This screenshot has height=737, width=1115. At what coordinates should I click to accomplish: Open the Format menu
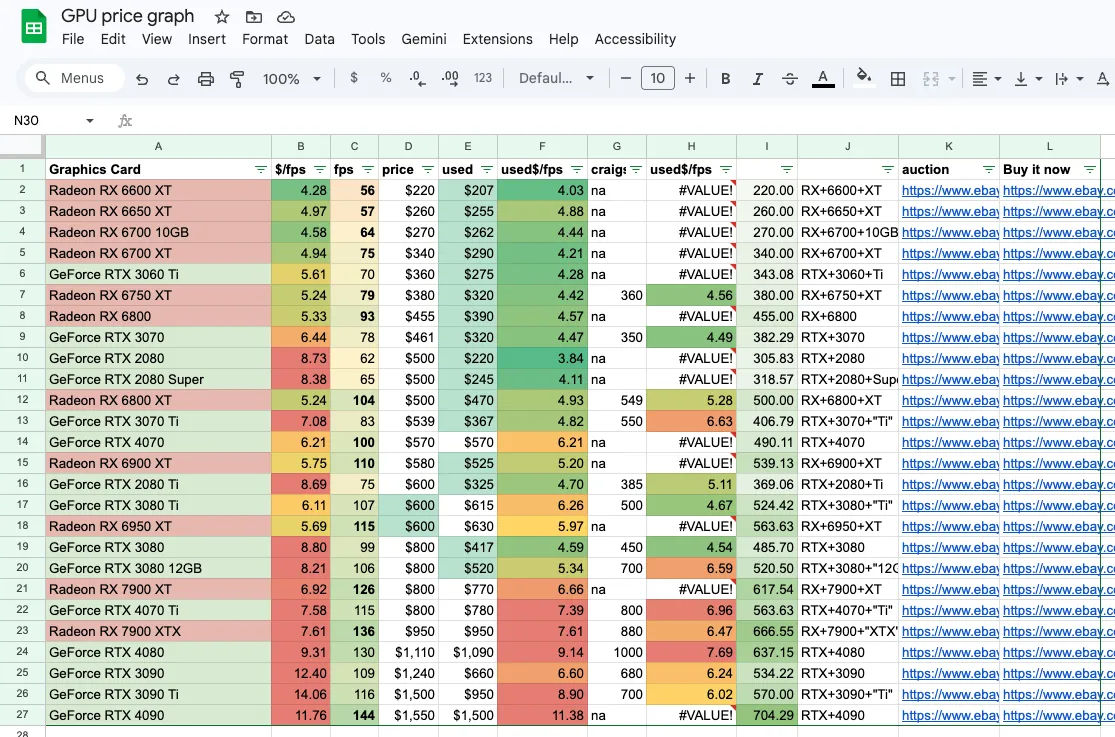[265, 39]
